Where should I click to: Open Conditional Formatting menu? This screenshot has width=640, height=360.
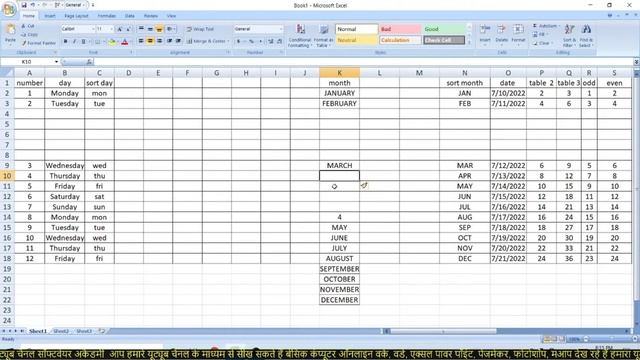[x=300, y=36]
